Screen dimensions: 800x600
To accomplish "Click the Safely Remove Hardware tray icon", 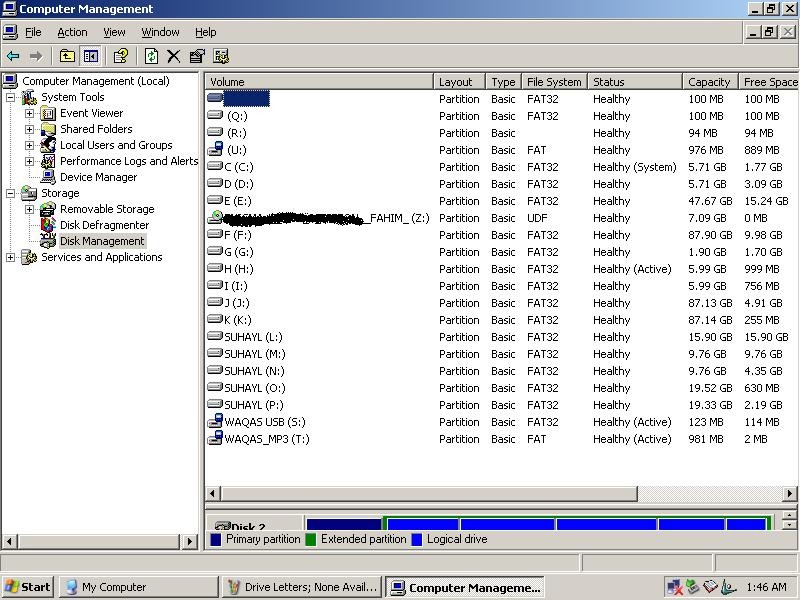I will point(692,587).
